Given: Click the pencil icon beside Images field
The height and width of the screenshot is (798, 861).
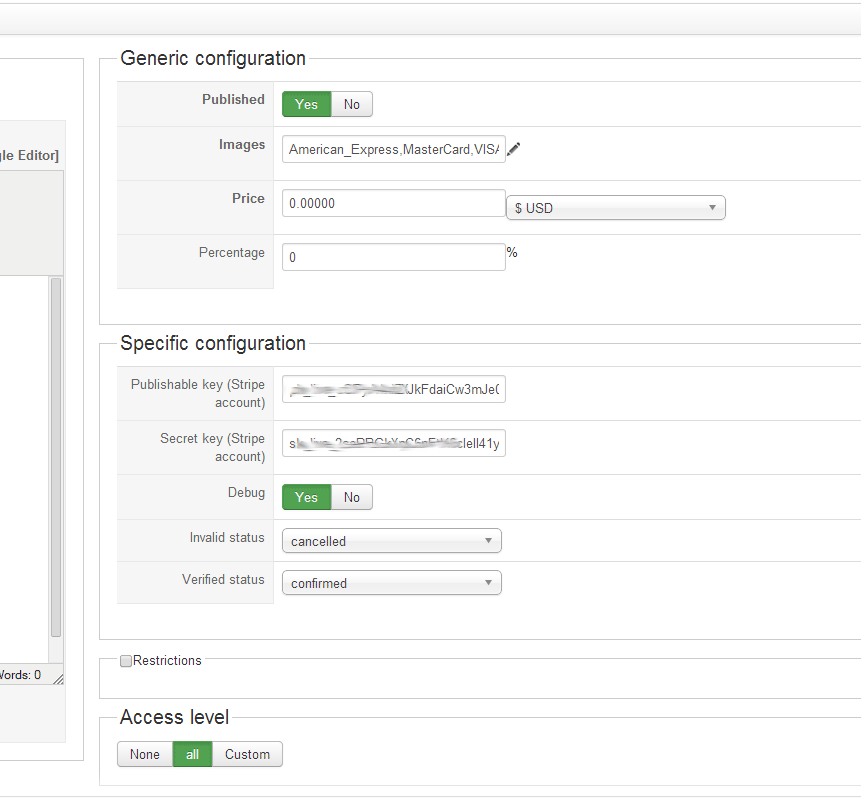Looking at the screenshot, I should 514,150.
